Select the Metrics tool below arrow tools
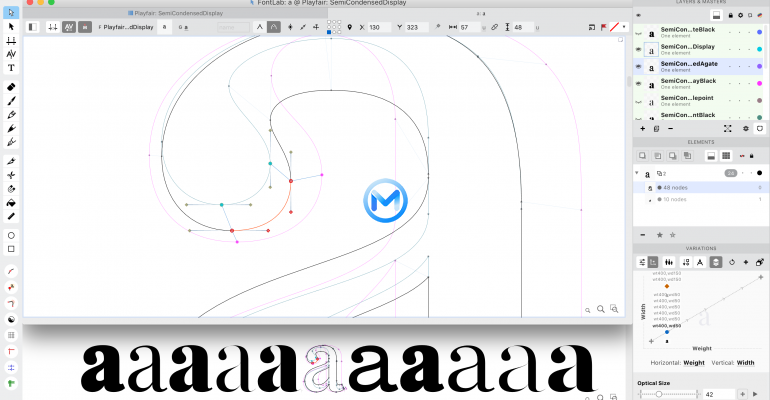 (x=11, y=40)
